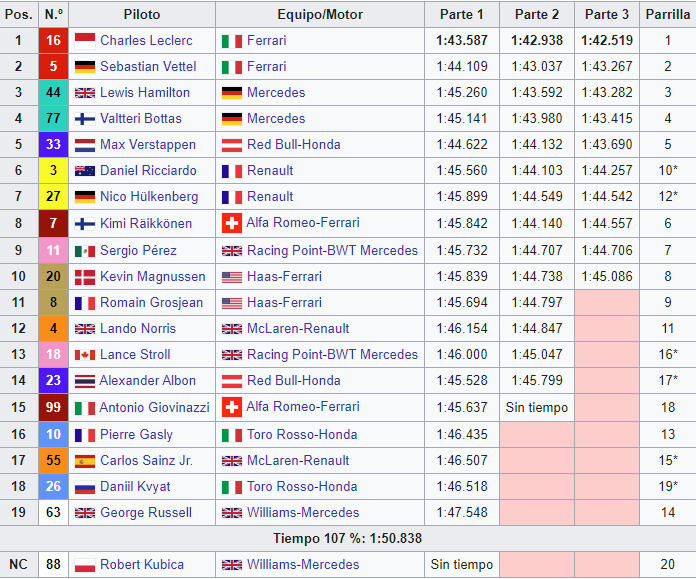Screen dimensions: 696x579
Task: Click the Danish flag beside Kevin Magnussen
Action: tap(85, 277)
